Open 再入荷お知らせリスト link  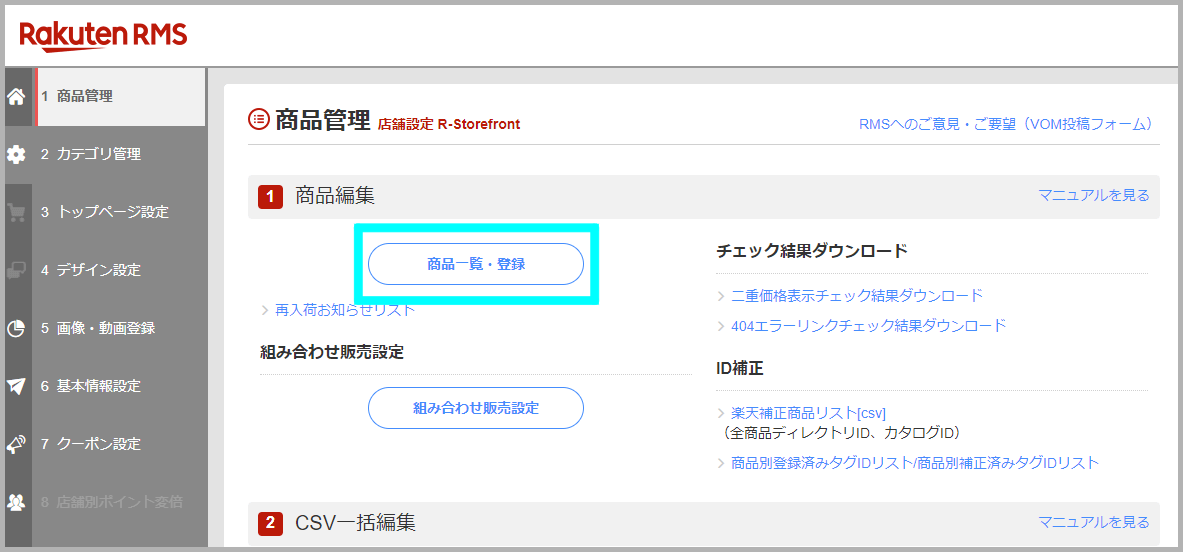click(x=345, y=310)
